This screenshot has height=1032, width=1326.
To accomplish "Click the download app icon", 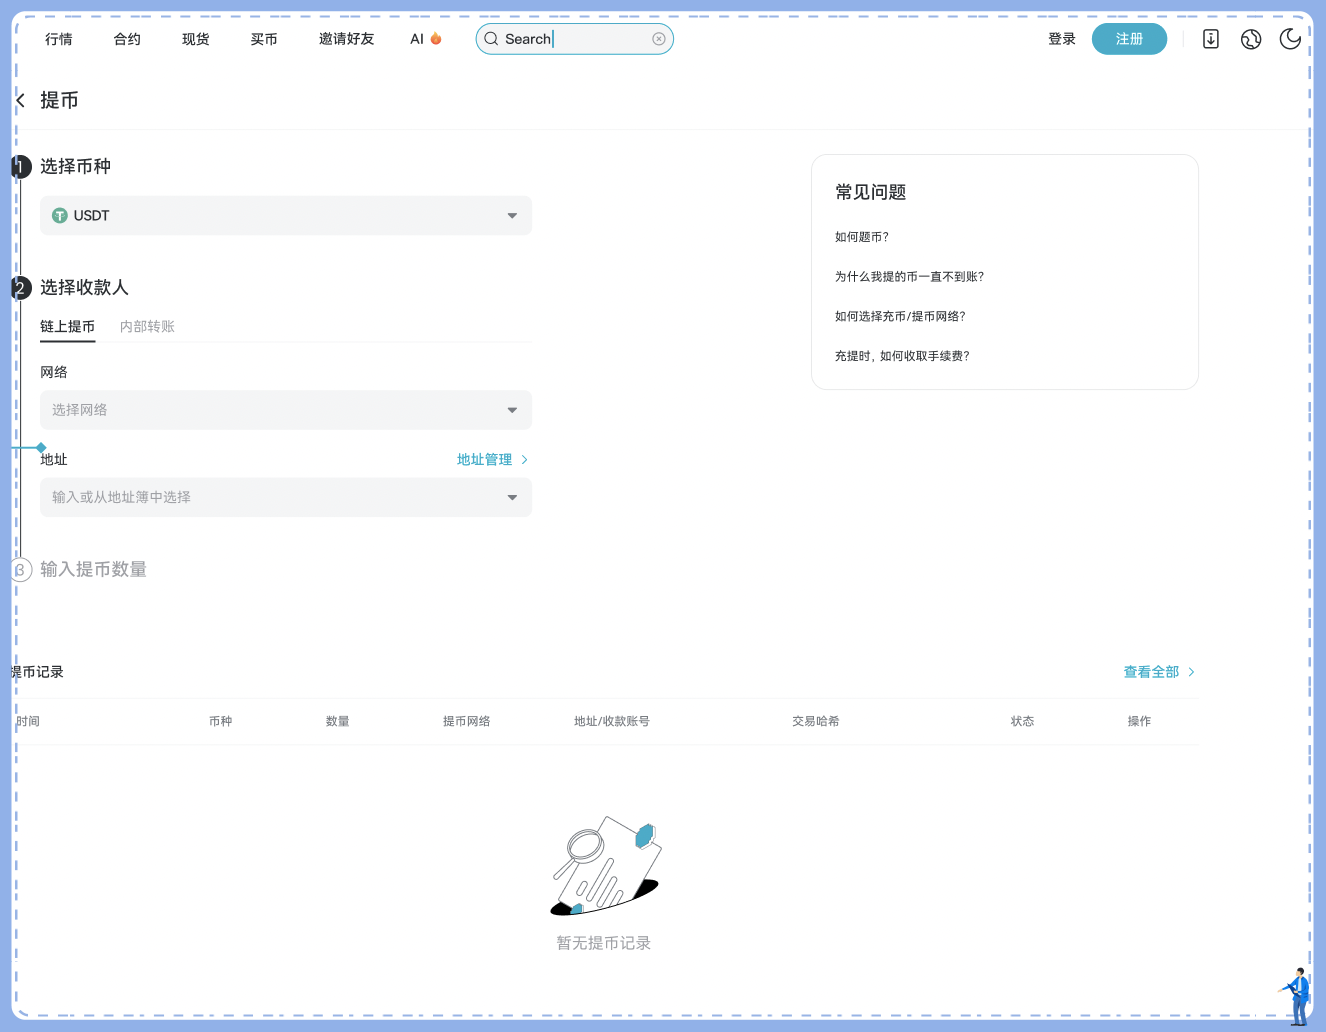I will pyautogui.click(x=1210, y=39).
